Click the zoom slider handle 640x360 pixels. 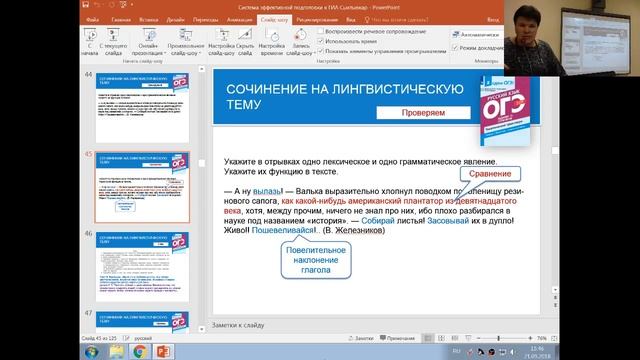498,338
